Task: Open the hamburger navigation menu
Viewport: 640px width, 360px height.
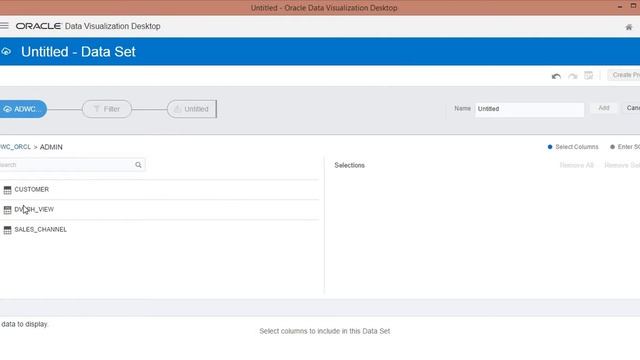Action: click(x=4, y=26)
